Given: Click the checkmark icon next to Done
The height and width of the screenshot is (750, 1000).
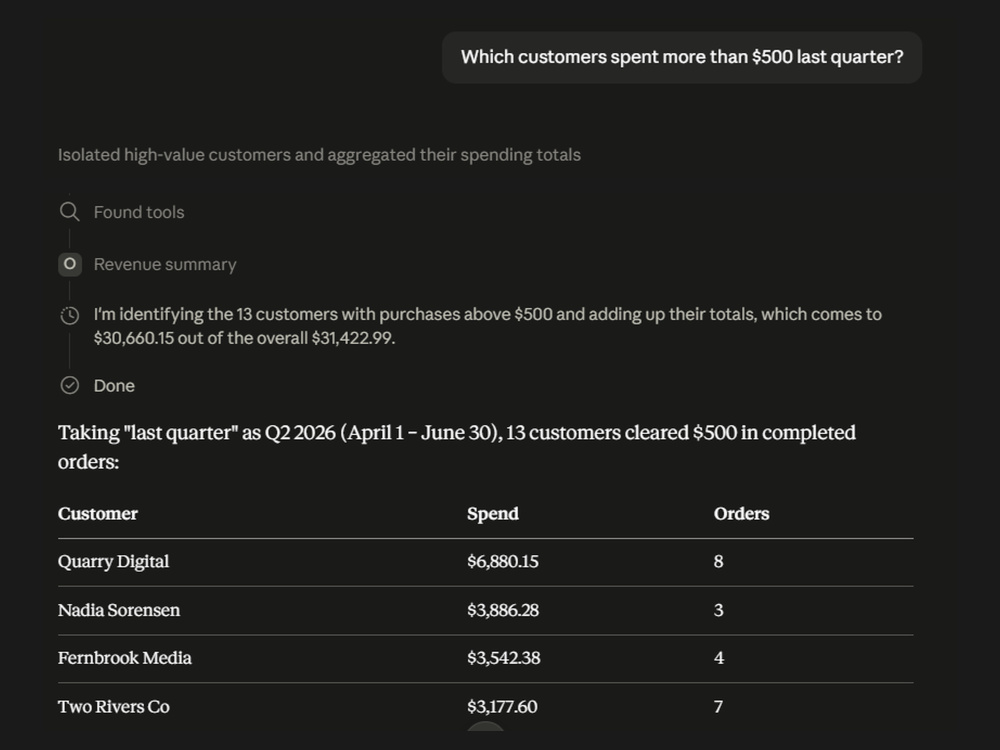Looking at the screenshot, I should [70, 385].
